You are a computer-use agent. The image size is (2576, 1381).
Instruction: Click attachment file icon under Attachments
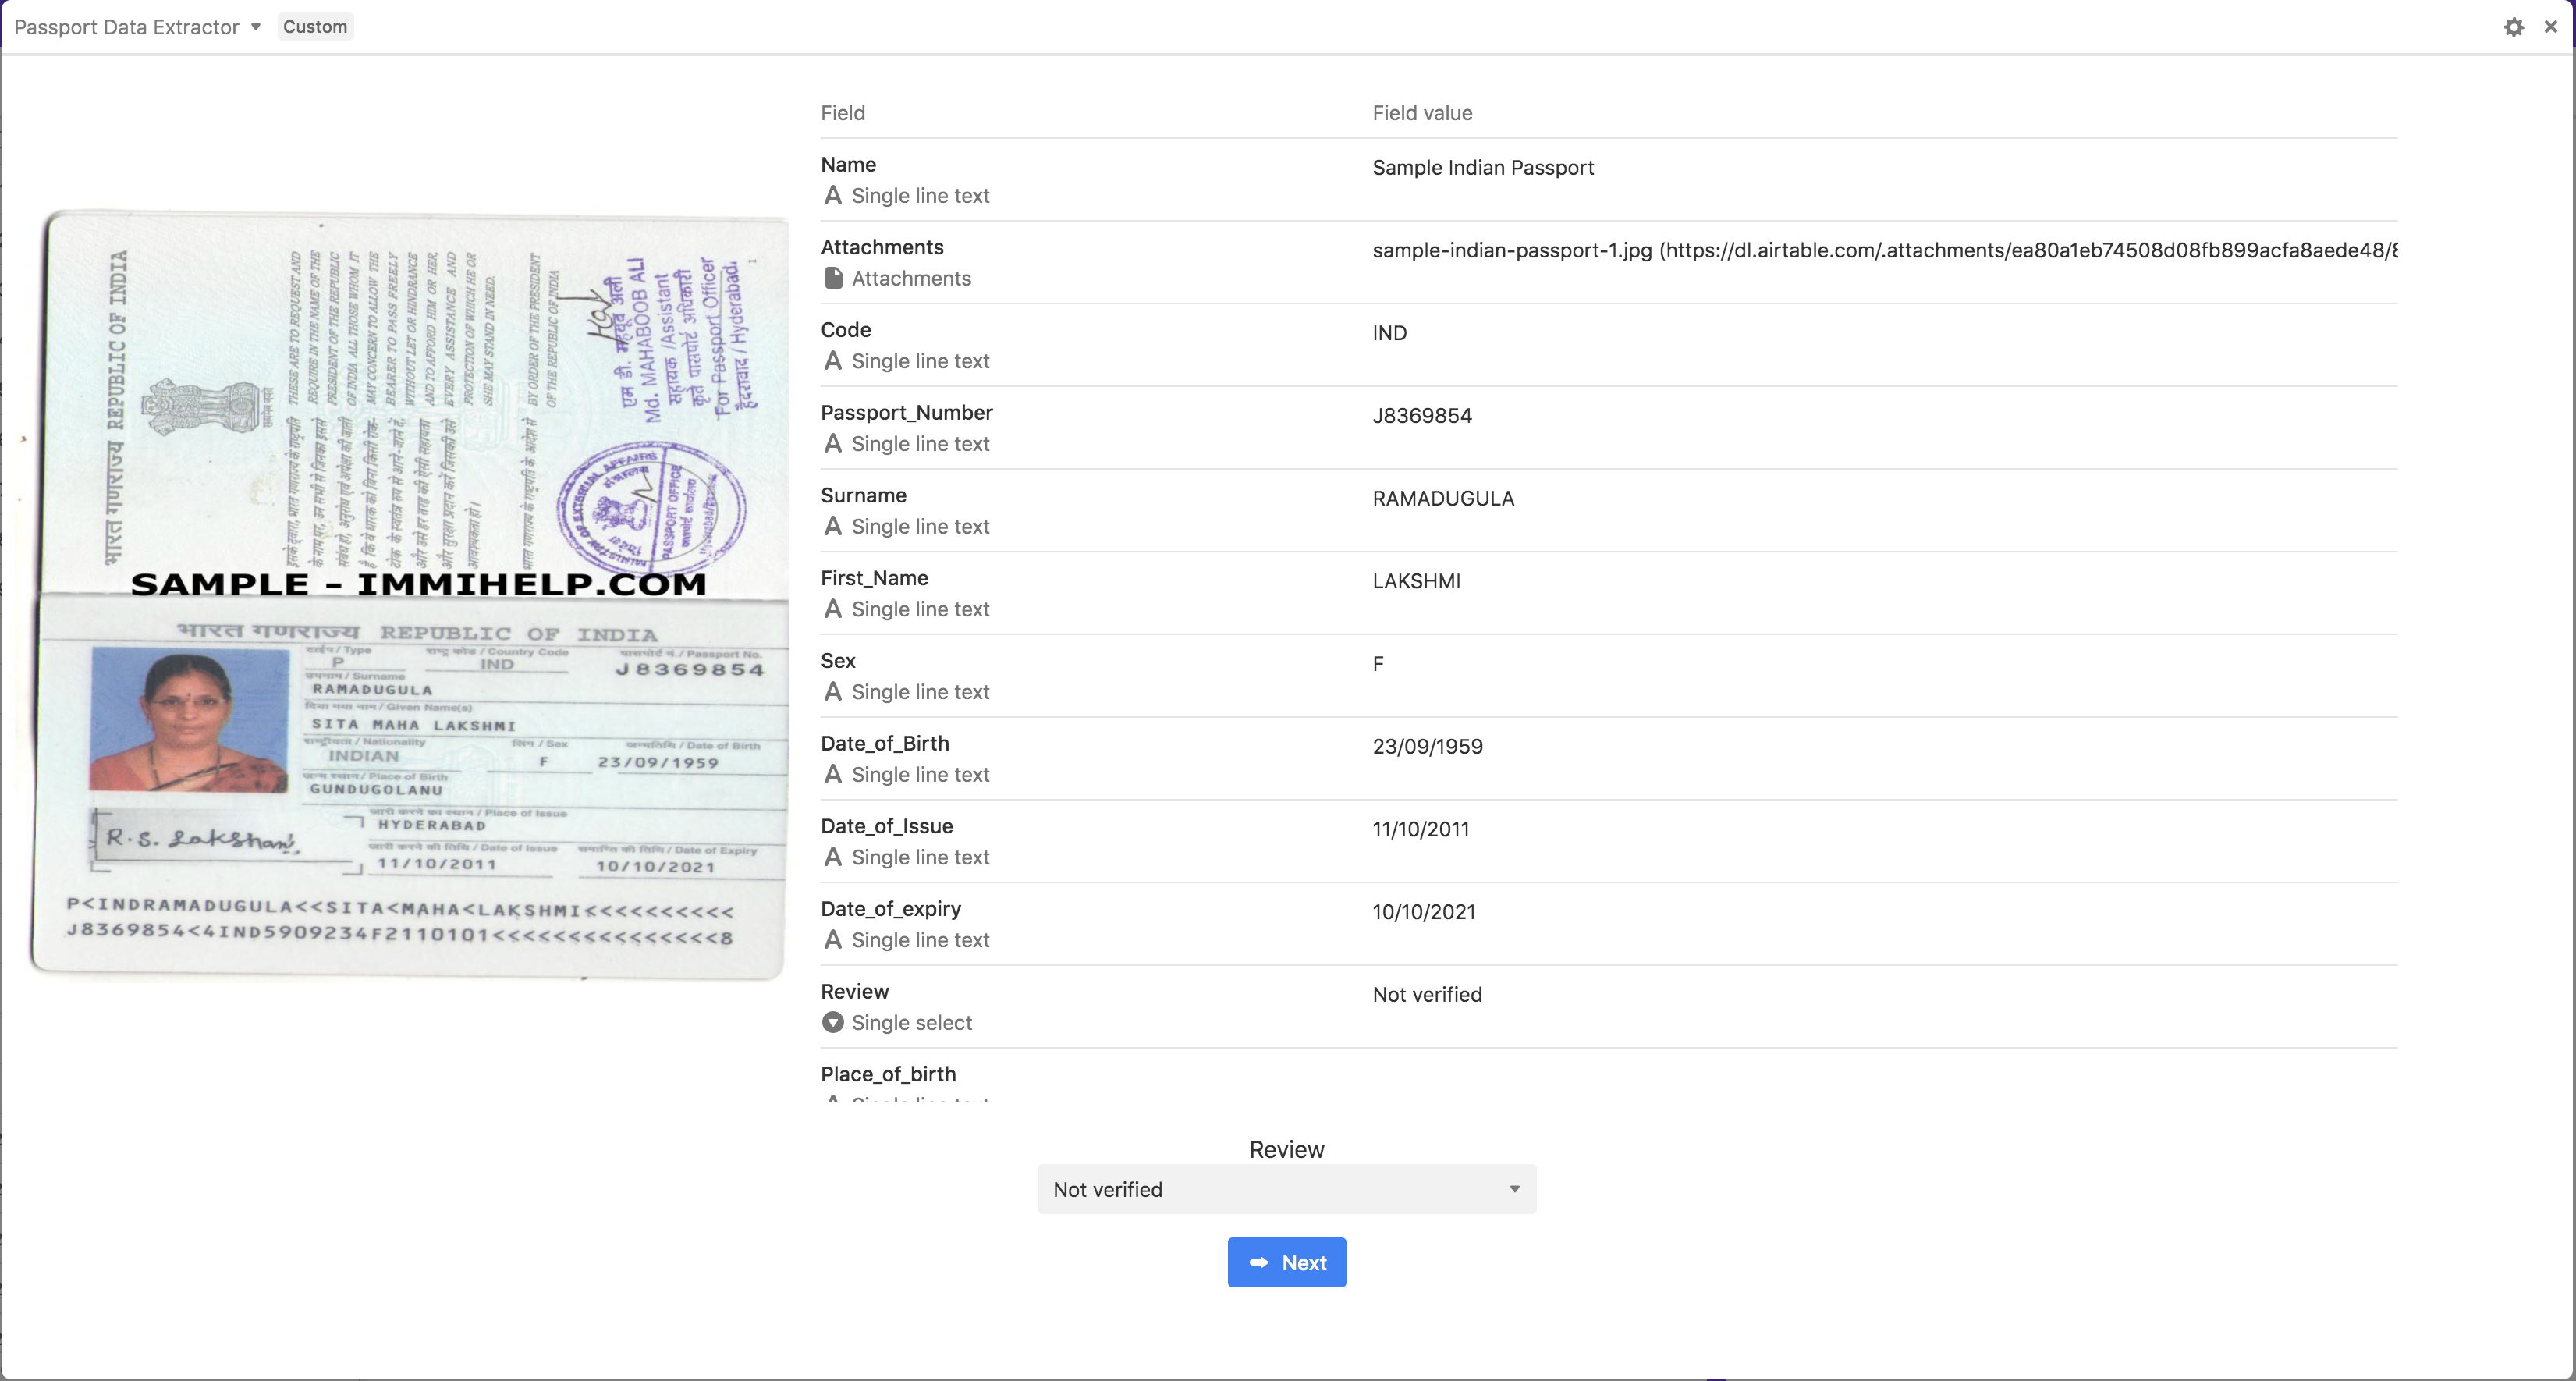click(x=832, y=278)
